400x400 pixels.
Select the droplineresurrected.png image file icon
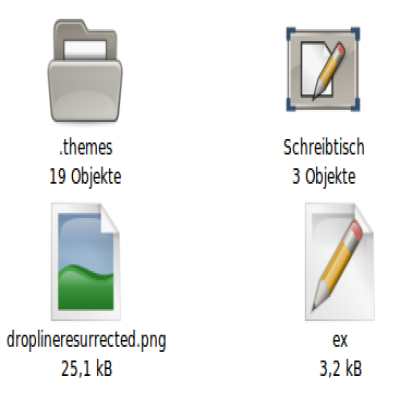click(x=86, y=262)
